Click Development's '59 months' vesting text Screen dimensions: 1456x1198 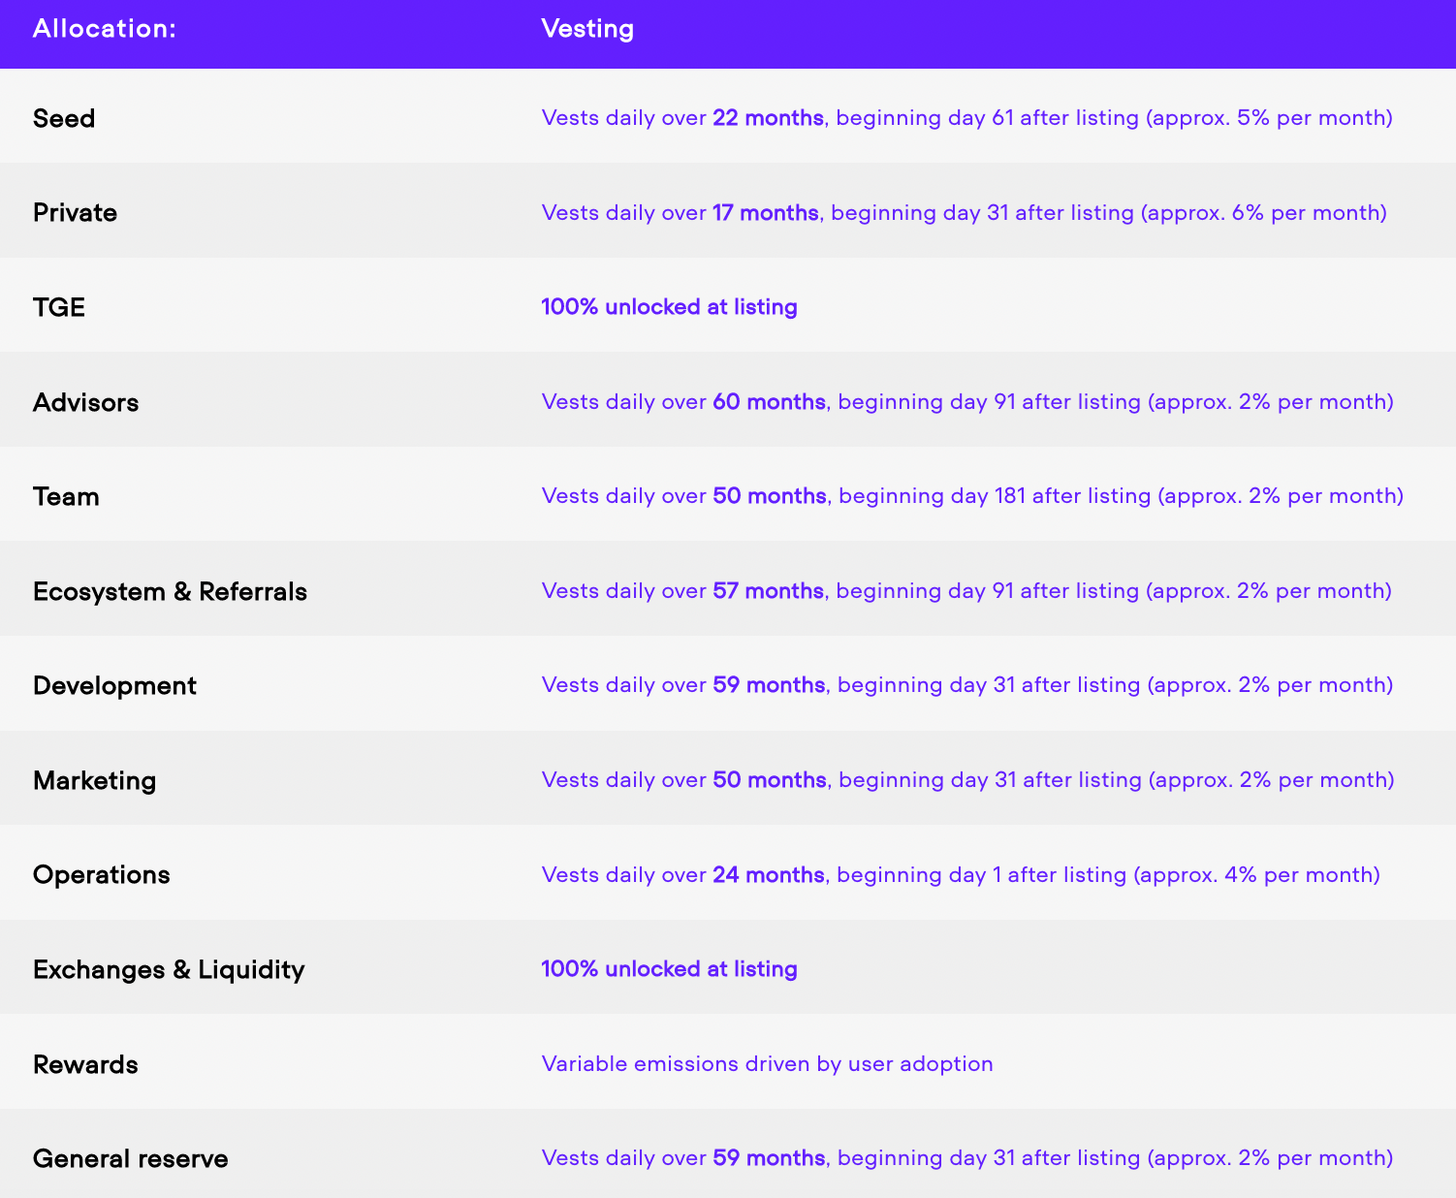pos(769,685)
